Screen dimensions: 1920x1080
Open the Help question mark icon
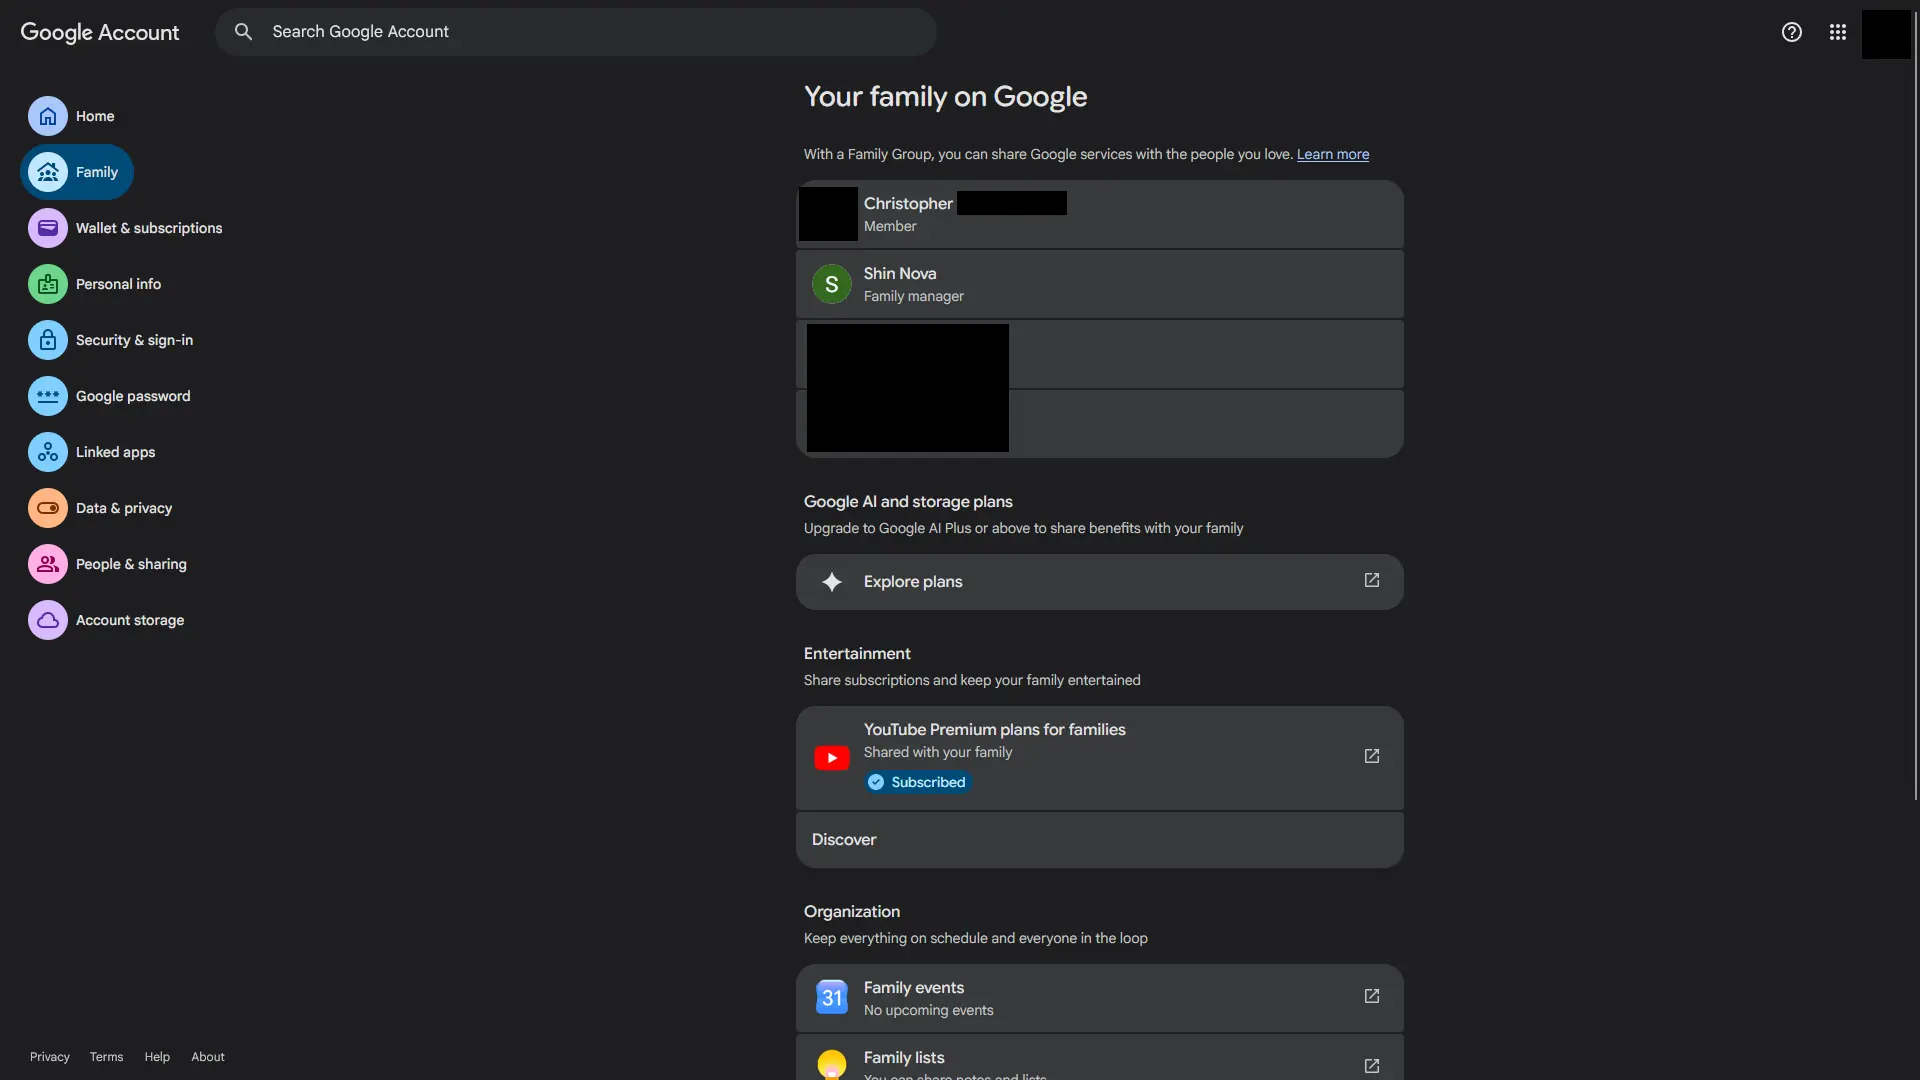tap(1791, 32)
